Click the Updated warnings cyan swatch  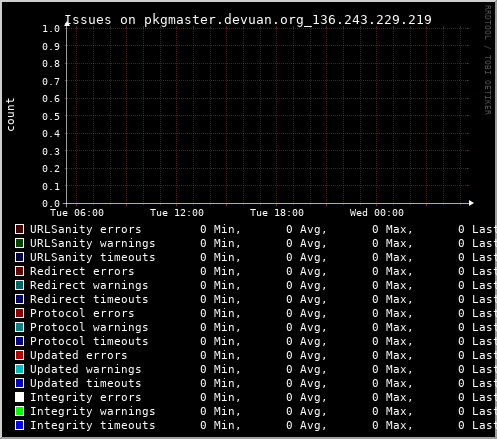(19, 369)
